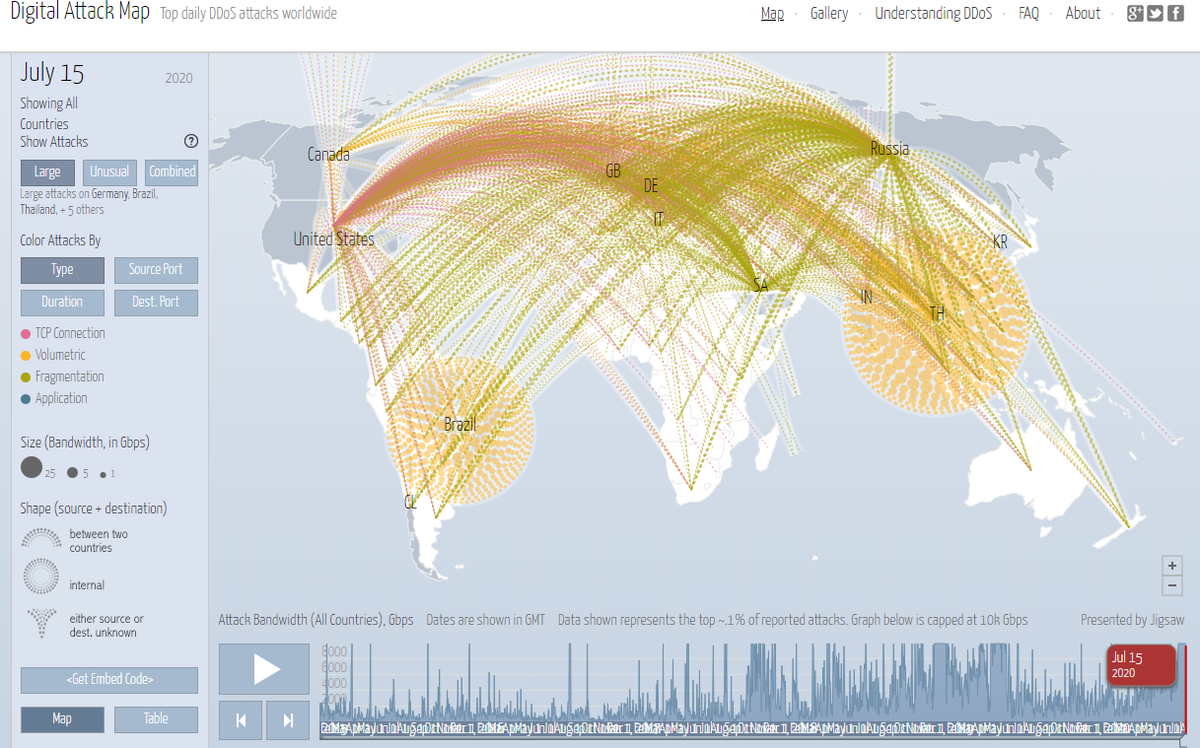Color attacks by Duration
1200x748 pixels.
pos(62,302)
